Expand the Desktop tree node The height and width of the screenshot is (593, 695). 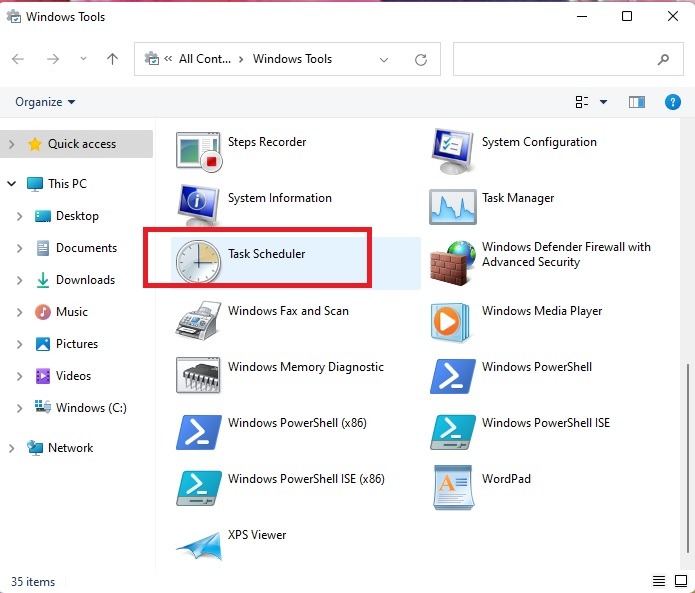click(x=20, y=216)
